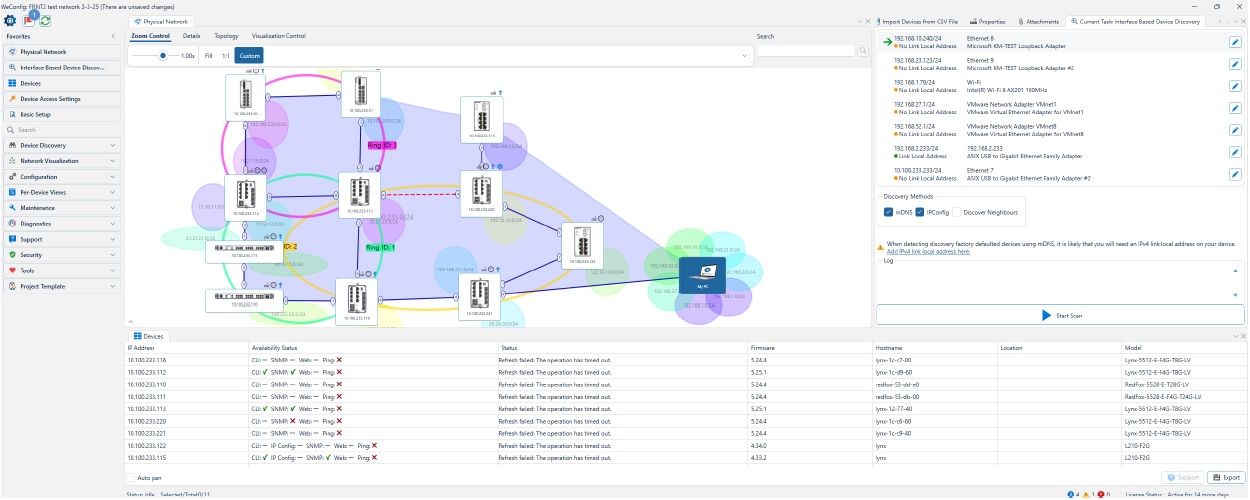The height and width of the screenshot is (500, 1250).
Task: Expand the Network Visualization section
Action: tap(60, 161)
